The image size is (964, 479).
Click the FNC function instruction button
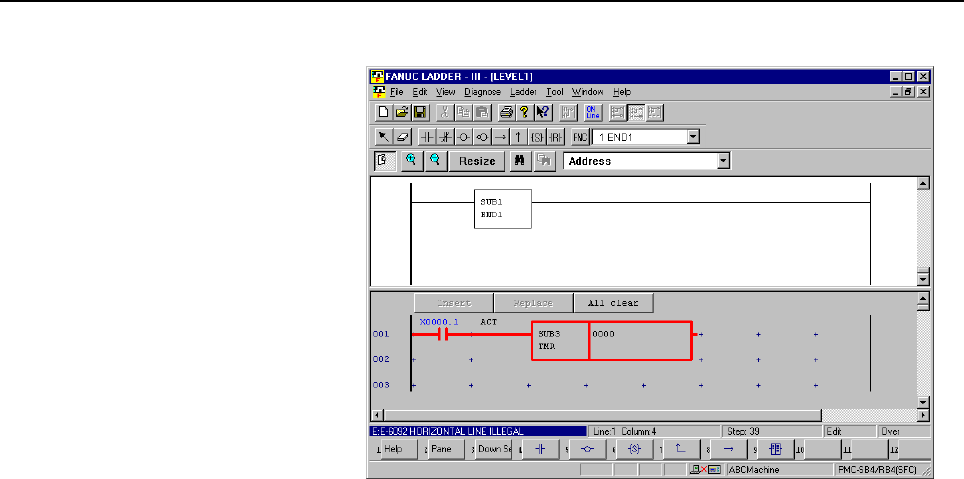[580, 137]
